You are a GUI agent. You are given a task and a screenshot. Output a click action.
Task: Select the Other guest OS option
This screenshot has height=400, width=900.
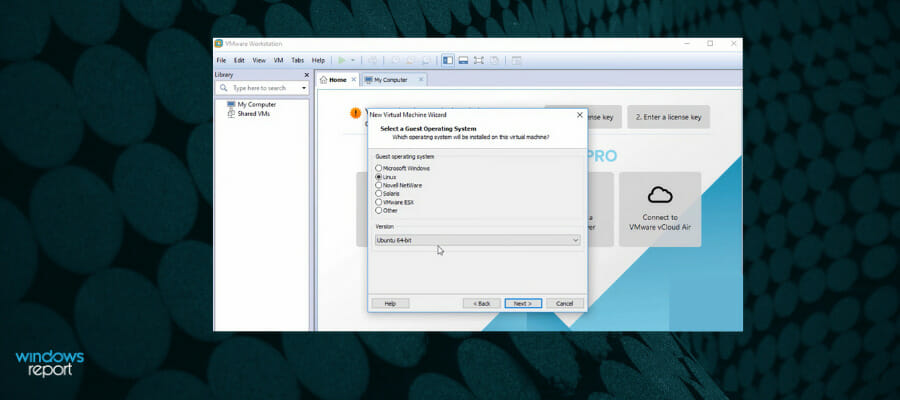(378, 211)
